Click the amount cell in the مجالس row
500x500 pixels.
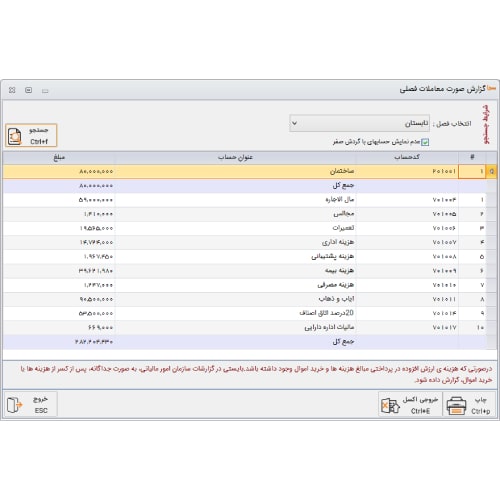pos(59,214)
